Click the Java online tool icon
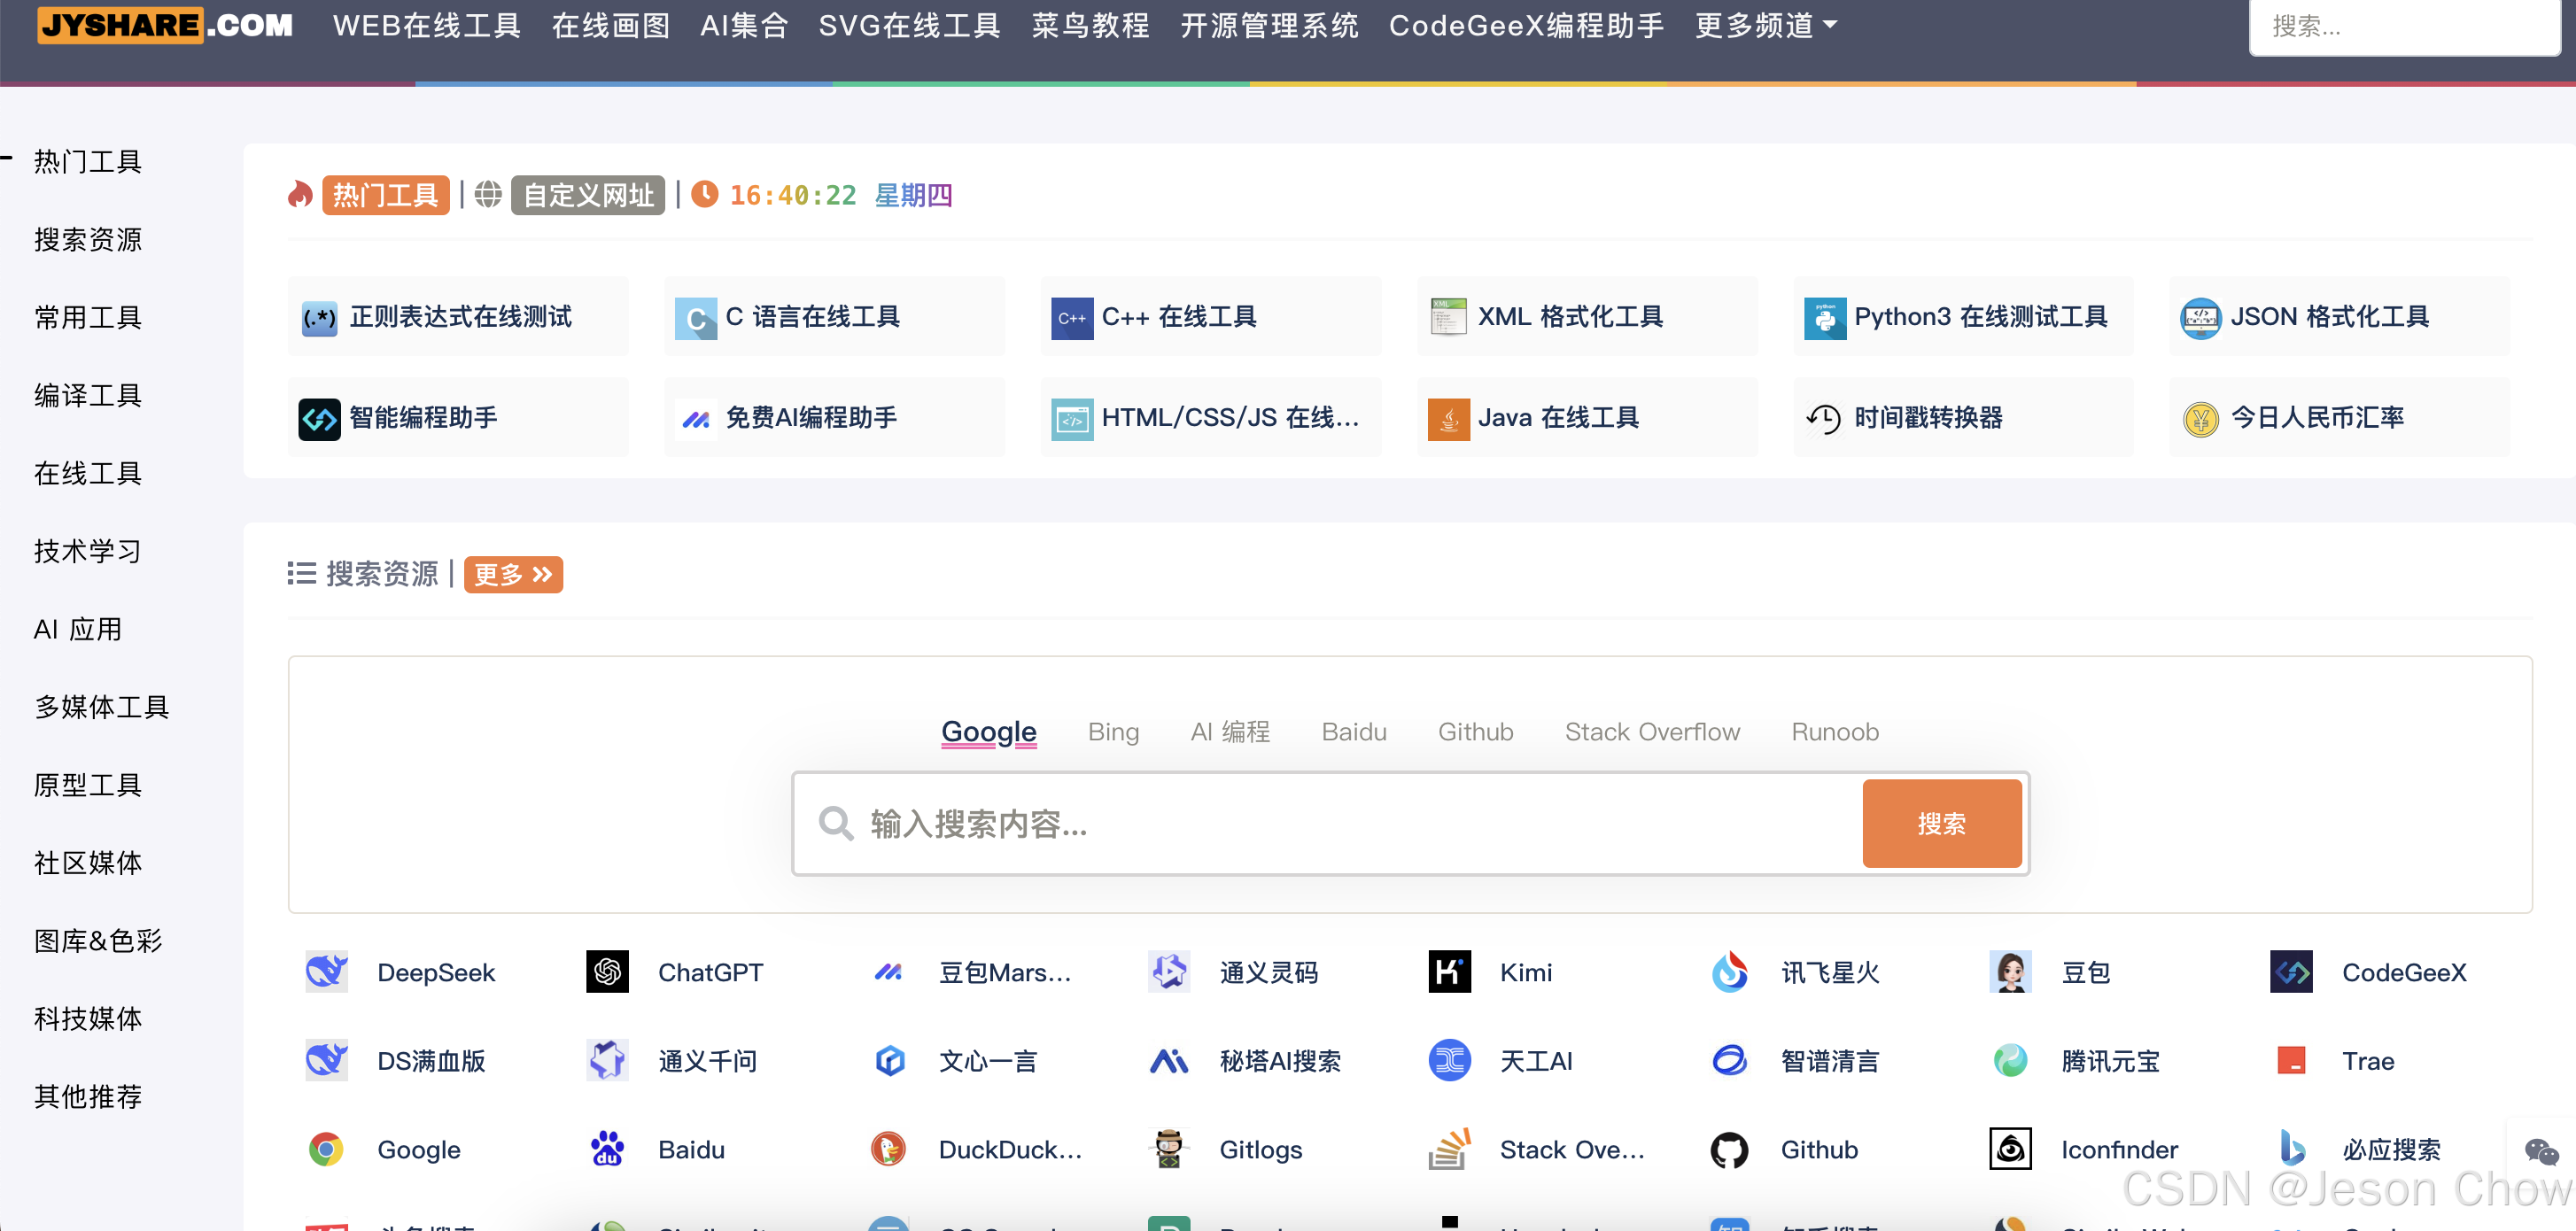This screenshot has height=1231, width=2576. click(1448, 419)
